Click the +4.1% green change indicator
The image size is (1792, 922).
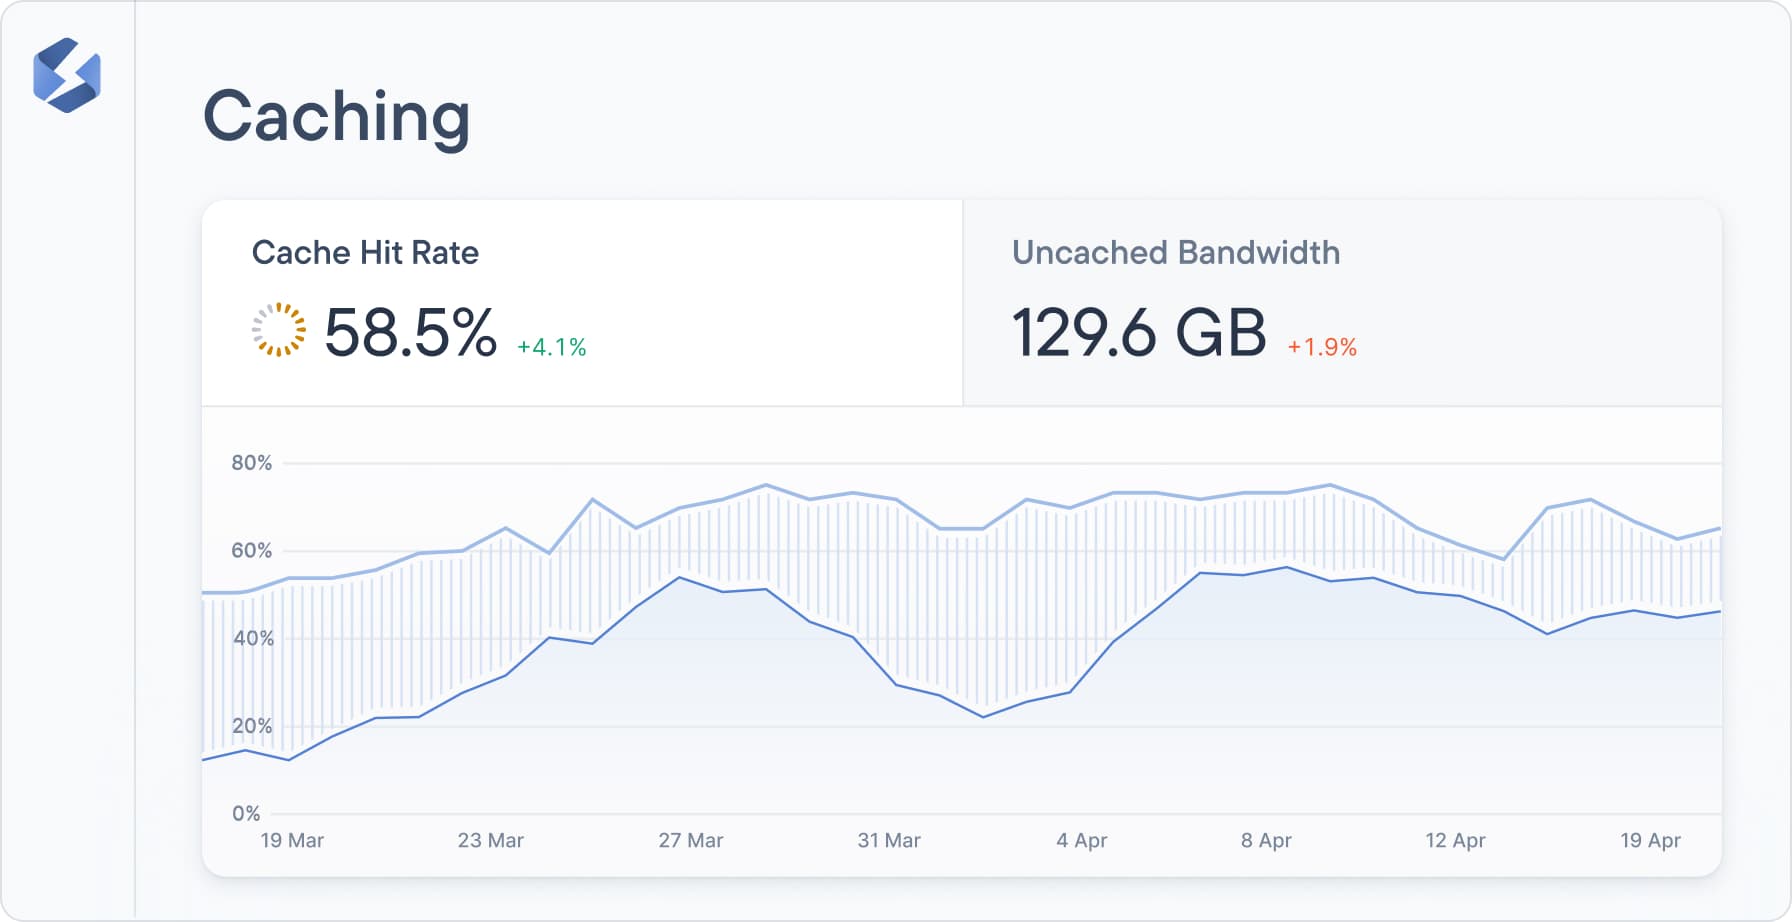click(x=551, y=347)
